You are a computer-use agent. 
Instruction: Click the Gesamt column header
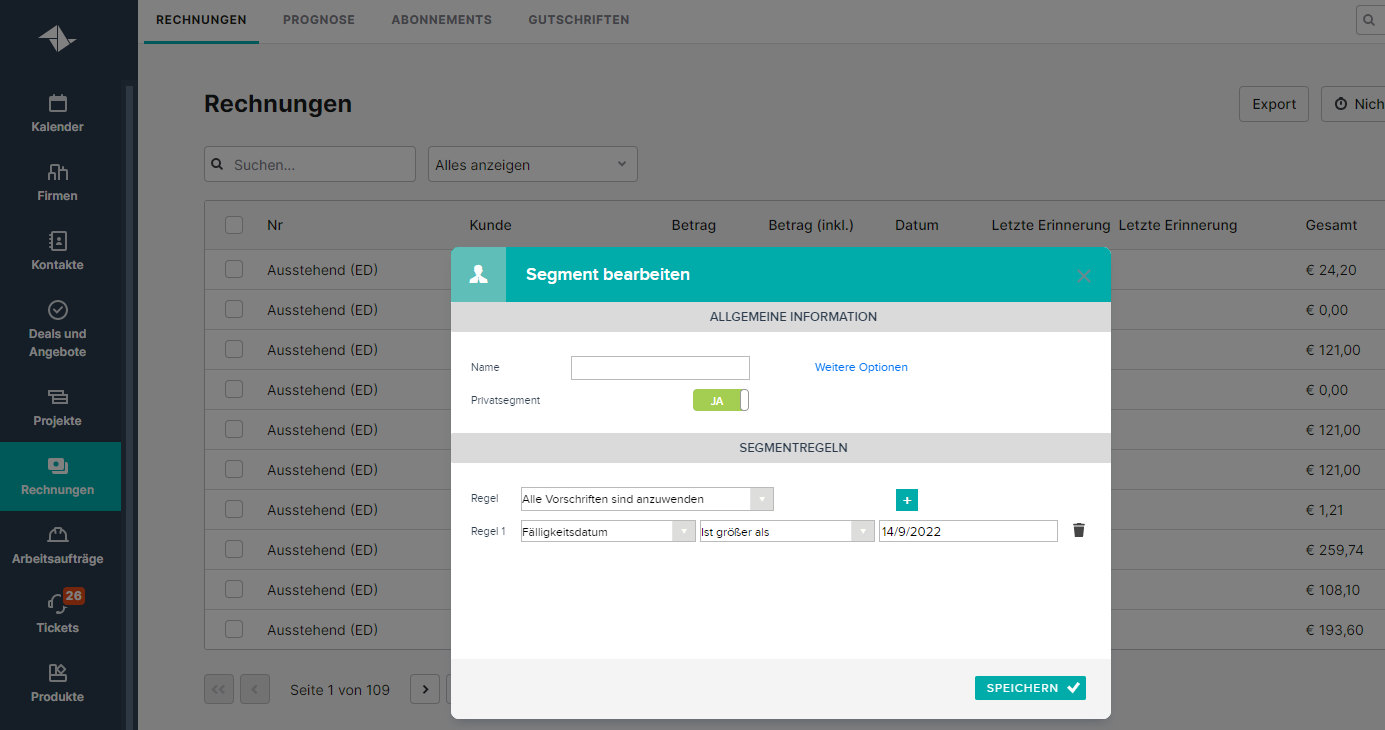click(1331, 225)
